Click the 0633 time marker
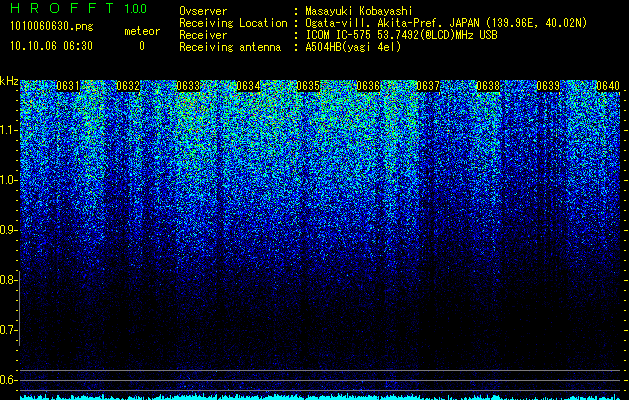This screenshot has width=629, height=400. tap(188, 86)
